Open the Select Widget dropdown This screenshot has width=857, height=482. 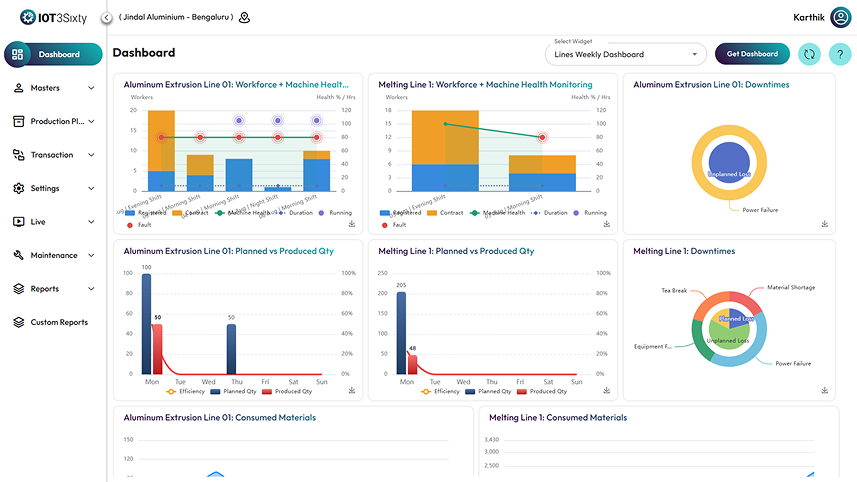tap(626, 54)
